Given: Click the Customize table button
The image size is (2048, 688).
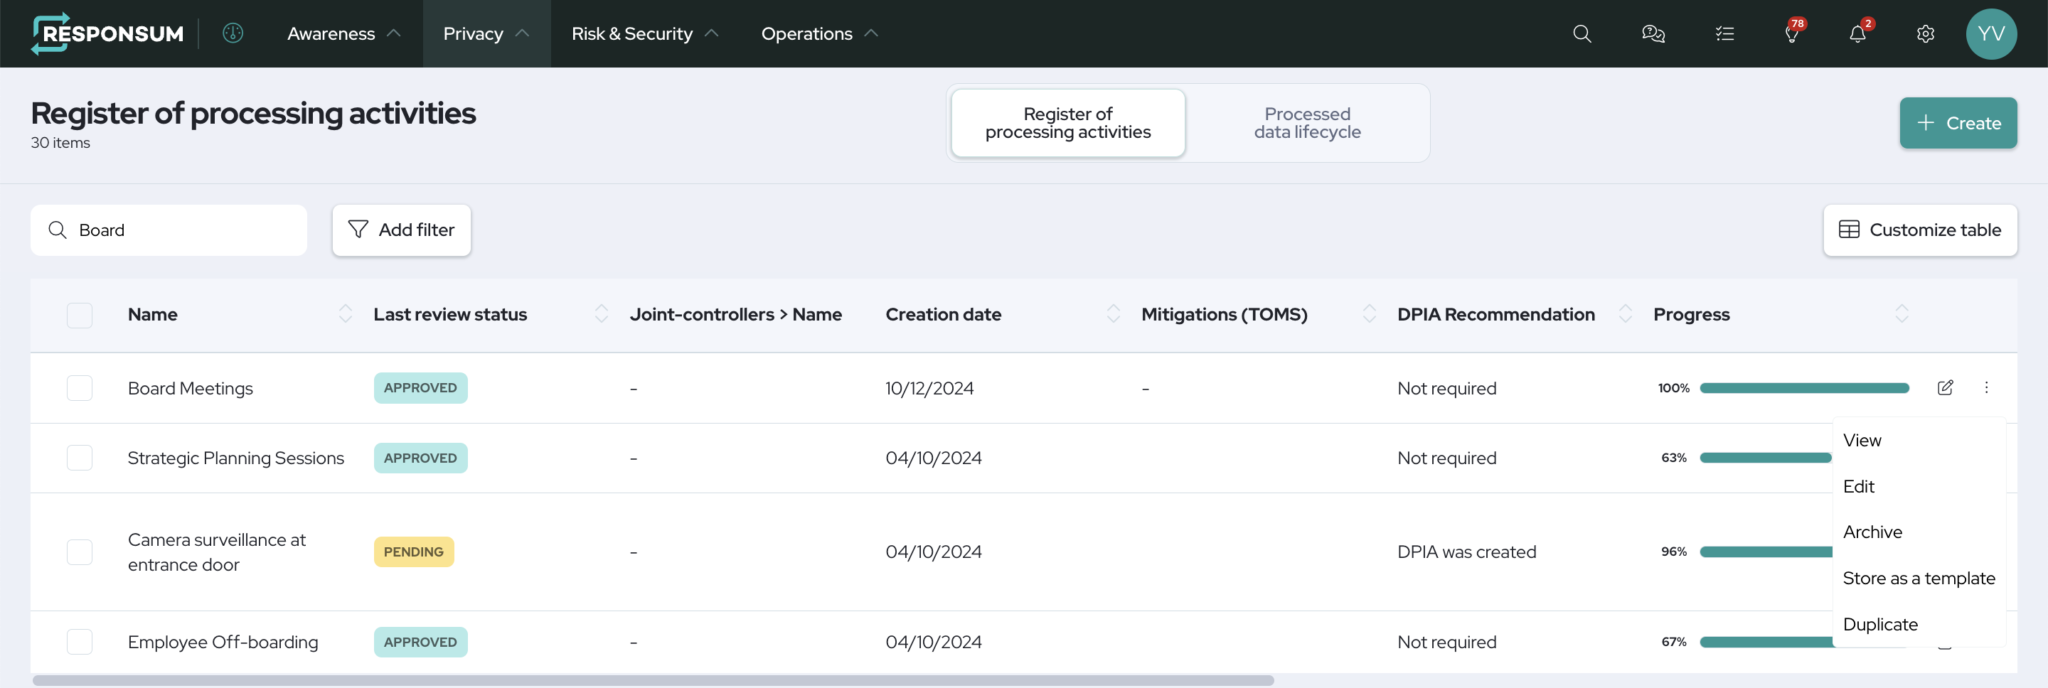Looking at the screenshot, I should pos(1920,230).
